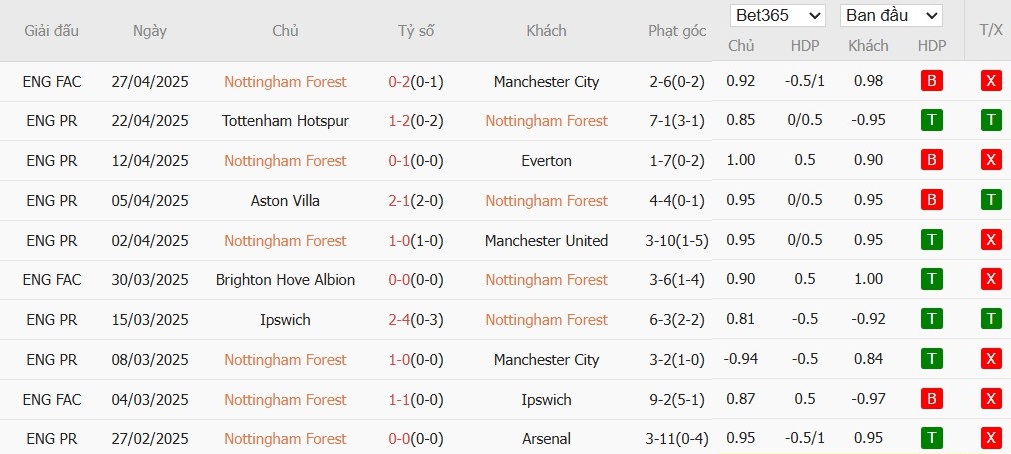Click green T/X badge in Aston Villa row
Image resolution: width=1011 pixels, height=454 pixels.
point(991,201)
